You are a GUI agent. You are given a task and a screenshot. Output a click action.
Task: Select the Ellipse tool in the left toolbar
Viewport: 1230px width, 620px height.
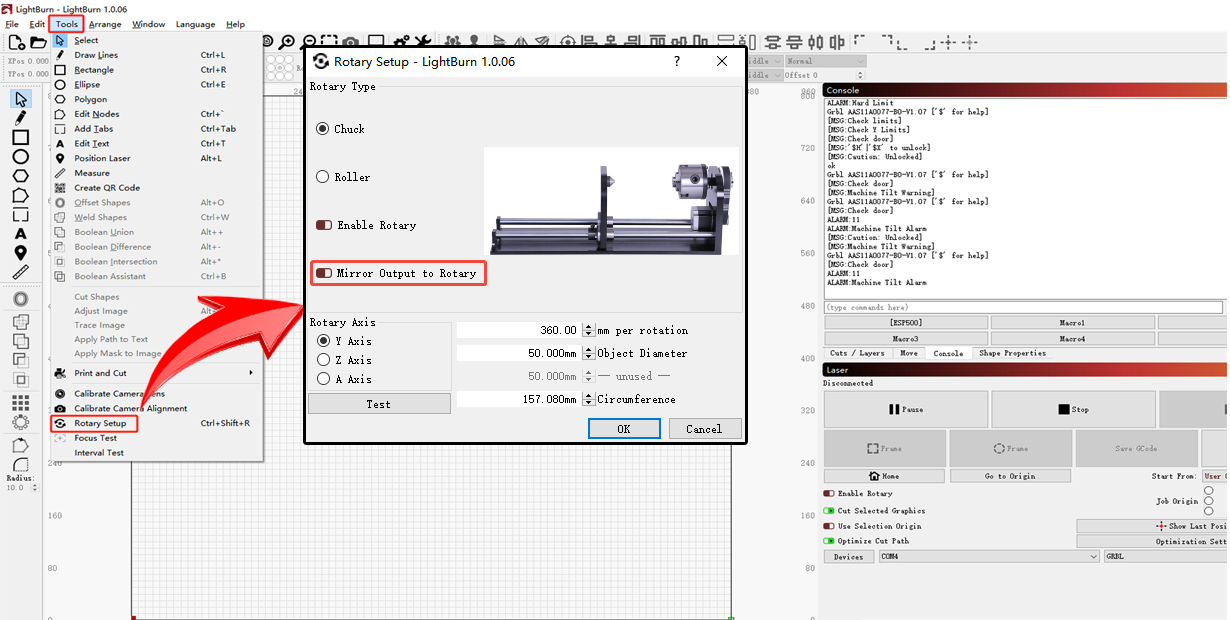pos(21,157)
